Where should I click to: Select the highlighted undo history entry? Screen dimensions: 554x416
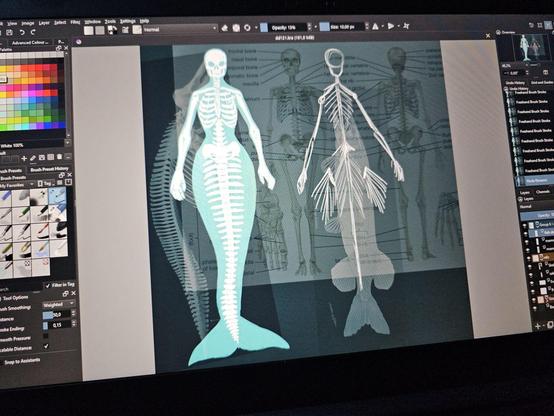coord(536,181)
